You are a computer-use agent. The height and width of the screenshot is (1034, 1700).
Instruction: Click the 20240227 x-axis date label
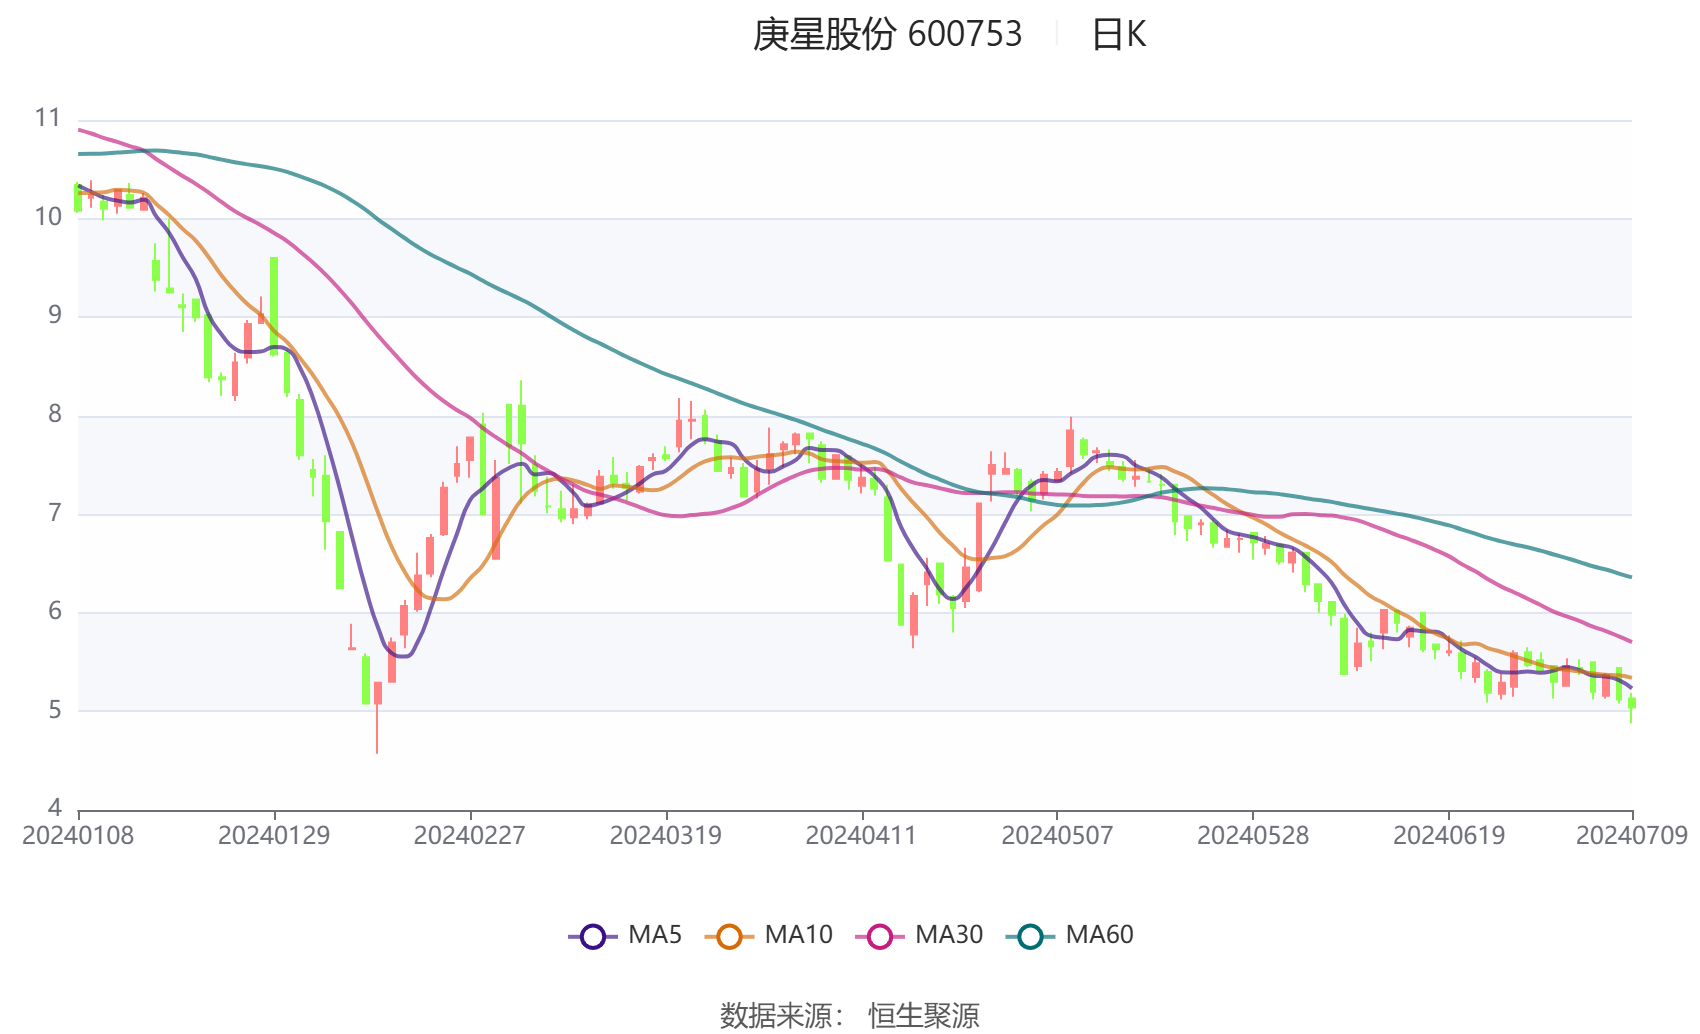point(470,836)
